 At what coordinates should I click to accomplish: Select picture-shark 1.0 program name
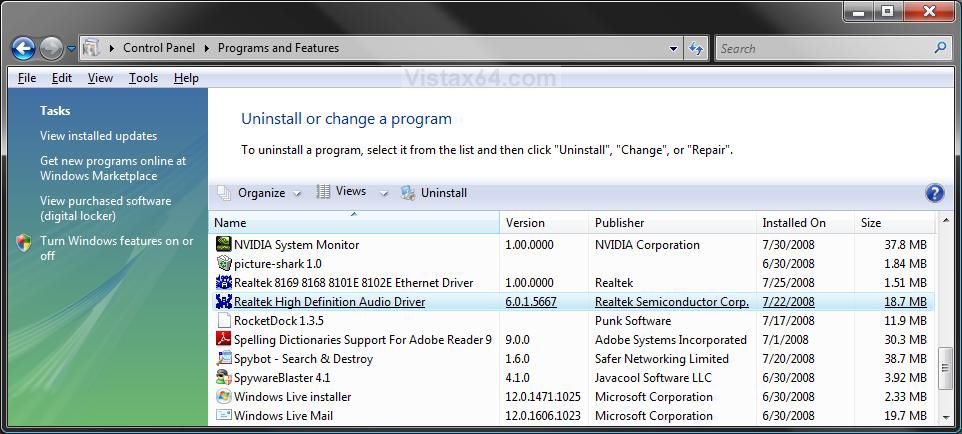[278, 263]
